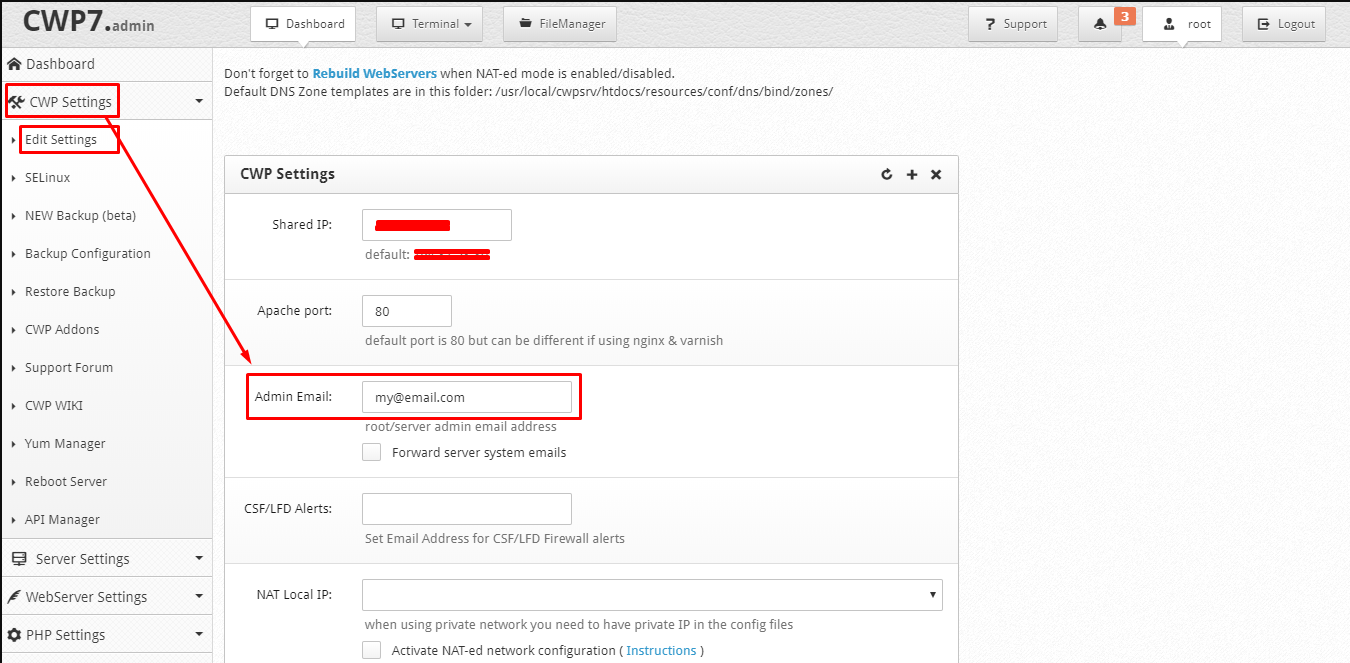Open the Terminal dropdown button

click(430, 24)
